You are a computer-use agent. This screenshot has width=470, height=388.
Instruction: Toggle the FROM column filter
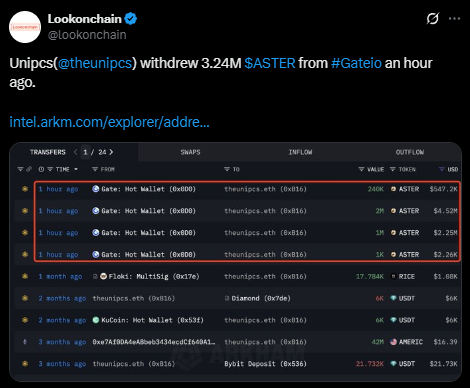(95, 169)
